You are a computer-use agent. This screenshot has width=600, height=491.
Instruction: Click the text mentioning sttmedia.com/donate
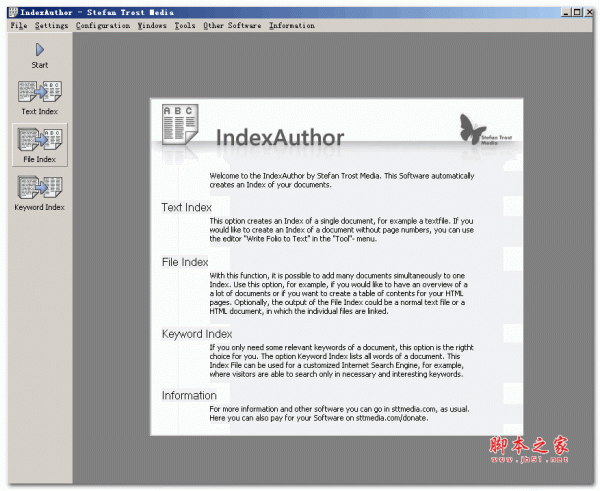coord(318,418)
